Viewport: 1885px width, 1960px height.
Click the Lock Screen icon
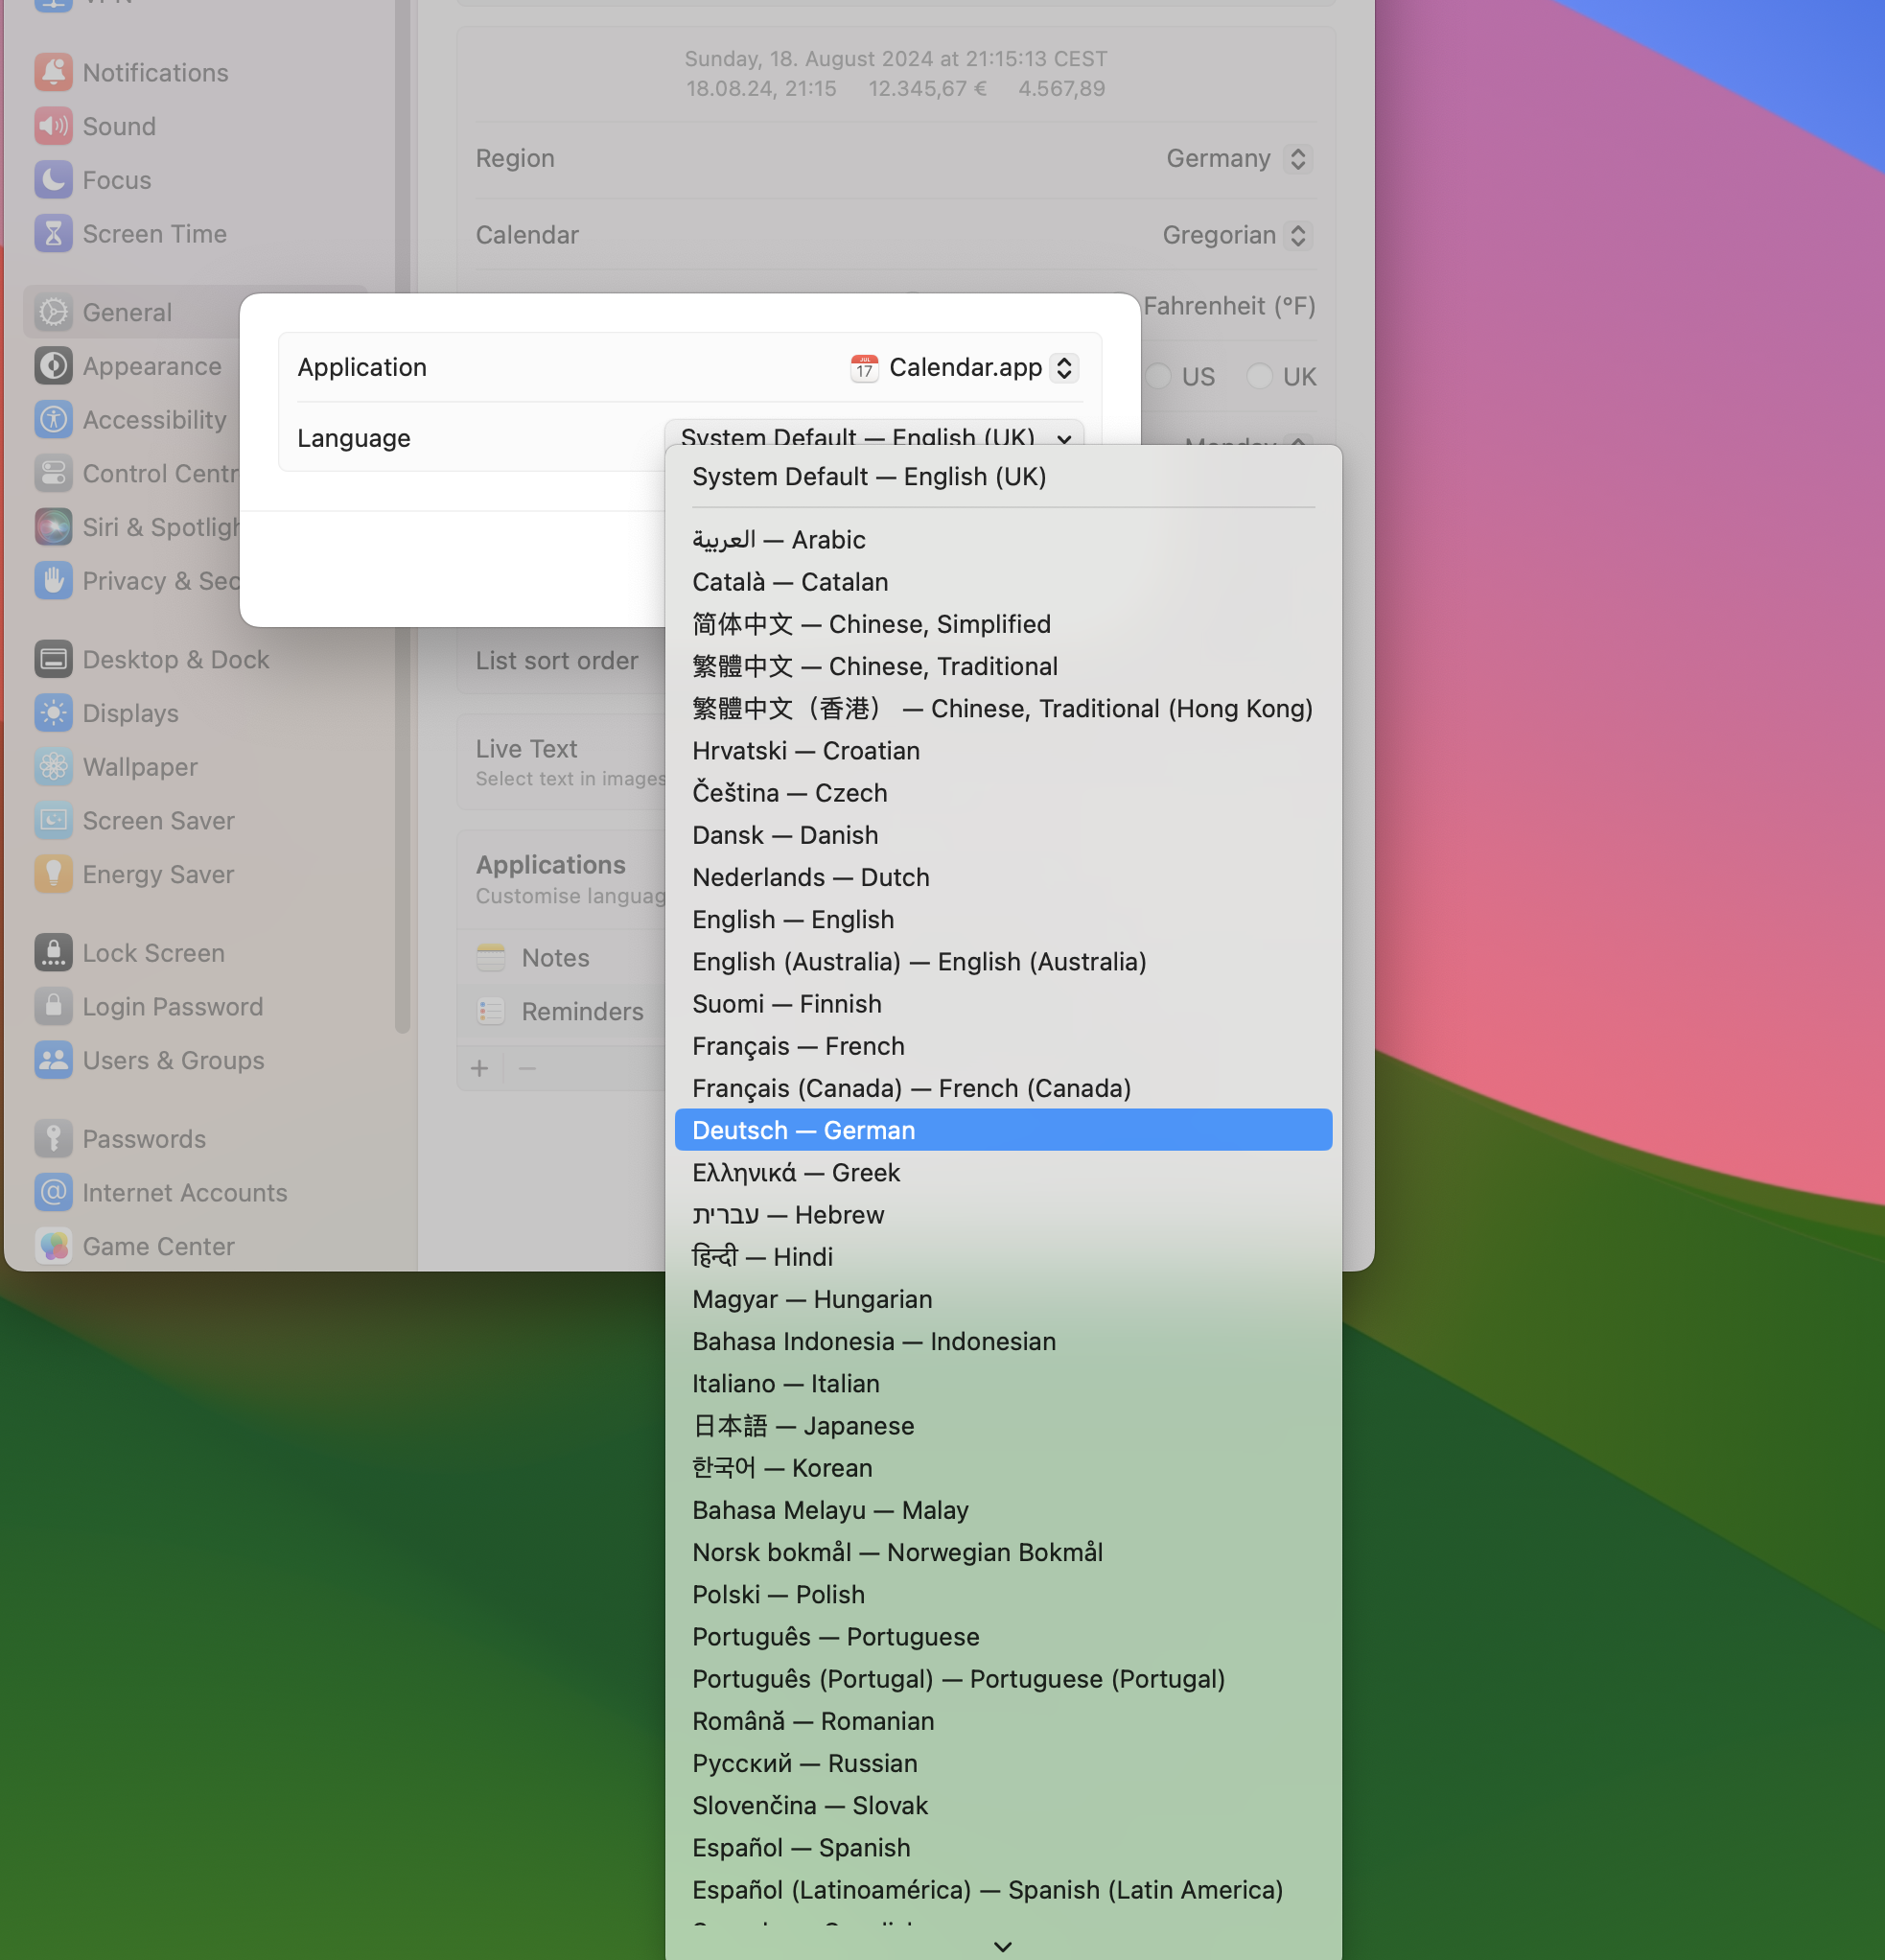53,953
